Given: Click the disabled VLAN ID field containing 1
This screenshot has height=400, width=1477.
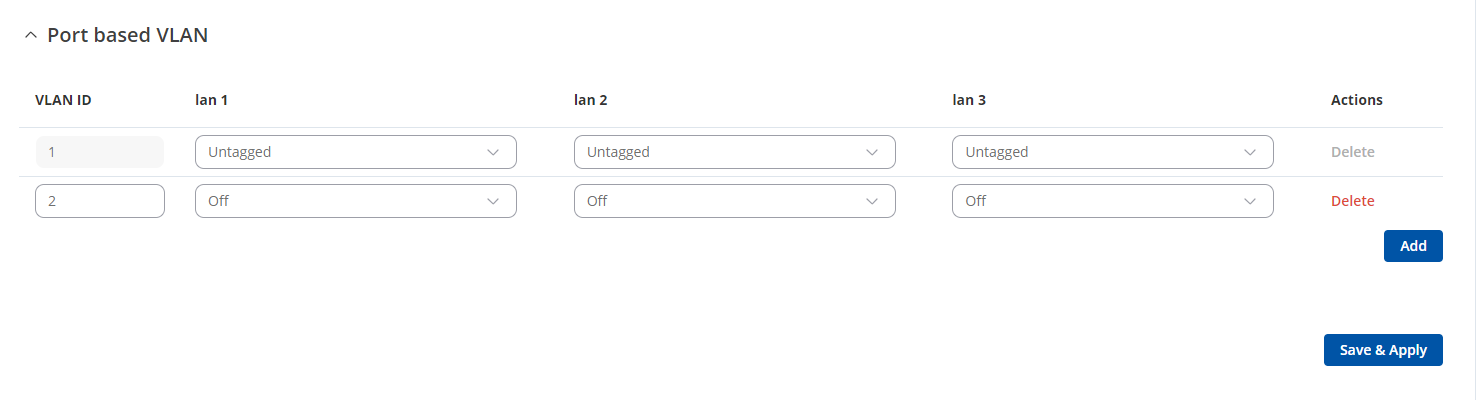Looking at the screenshot, I should coord(99,152).
